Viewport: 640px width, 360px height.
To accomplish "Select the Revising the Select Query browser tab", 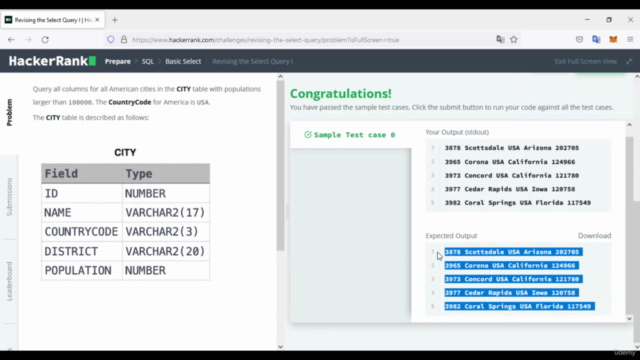I will [x=53, y=20].
